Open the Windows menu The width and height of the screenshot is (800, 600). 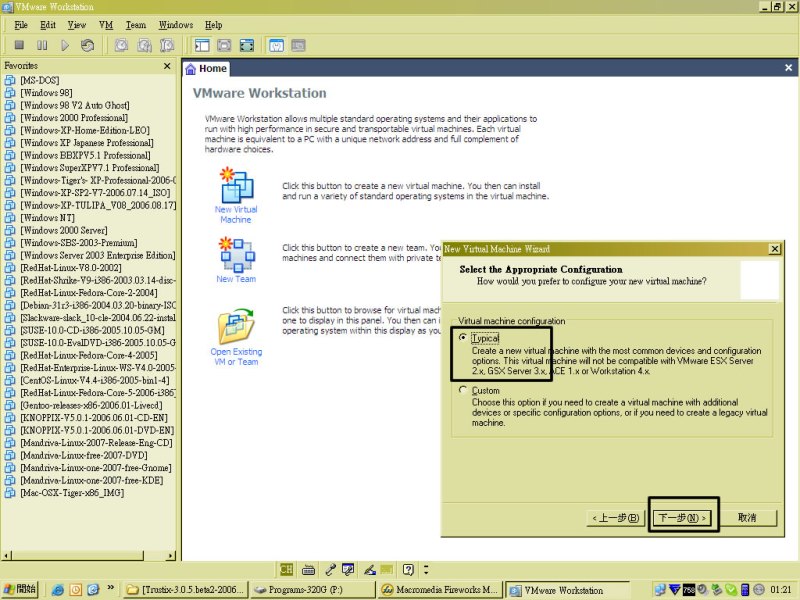click(x=176, y=24)
